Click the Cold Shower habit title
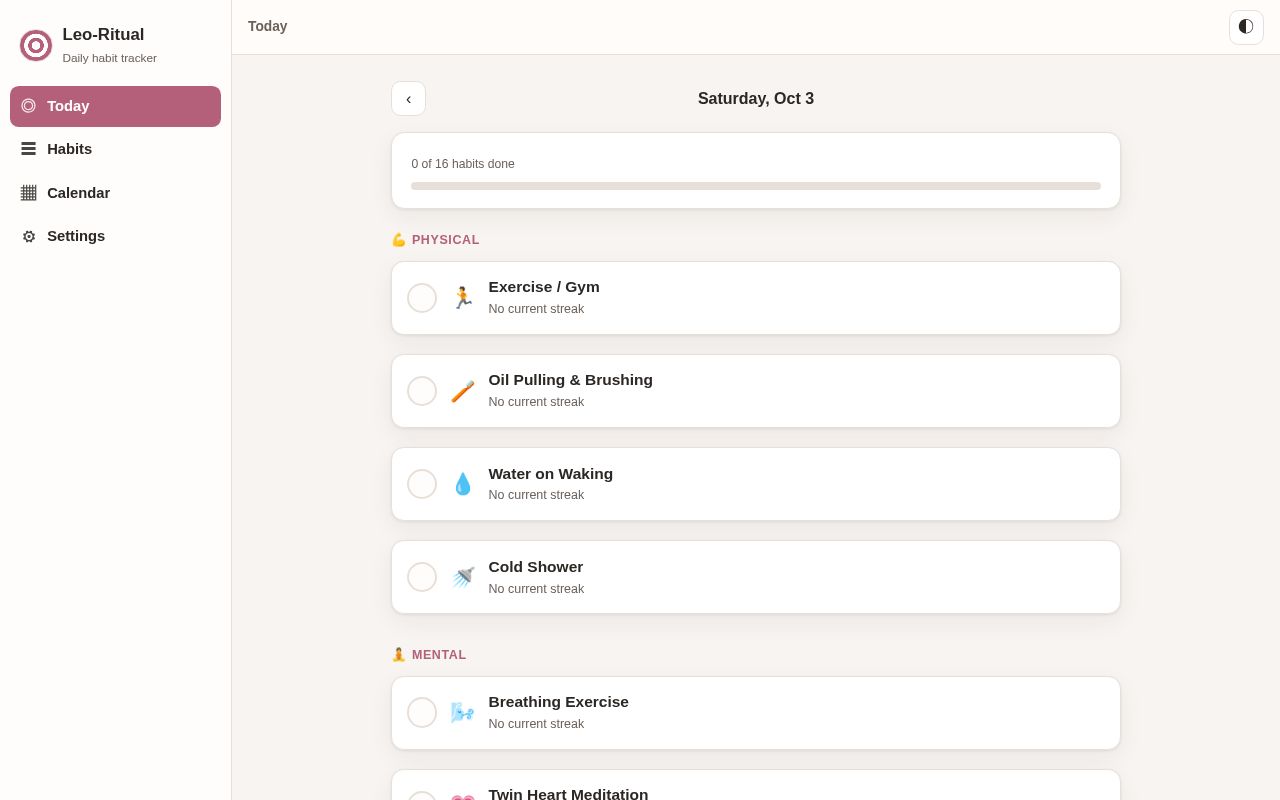This screenshot has width=1280, height=800. (x=536, y=567)
